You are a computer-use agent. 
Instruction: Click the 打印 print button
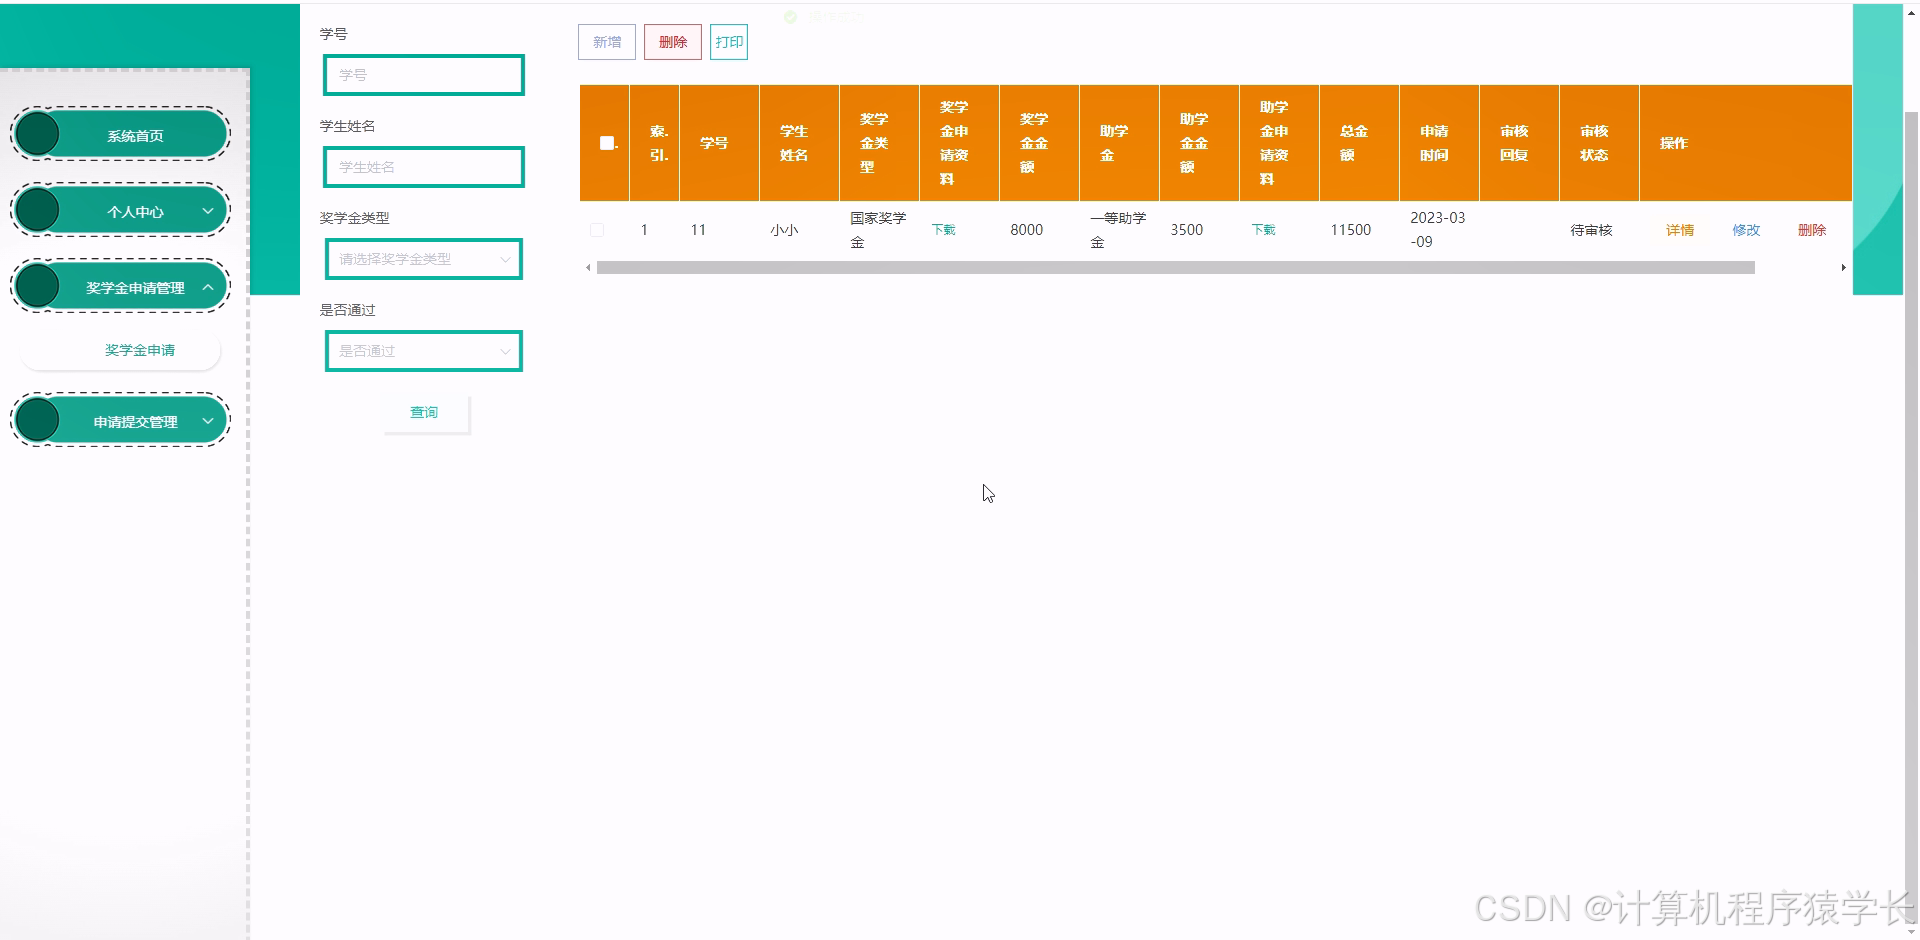pyautogui.click(x=729, y=42)
